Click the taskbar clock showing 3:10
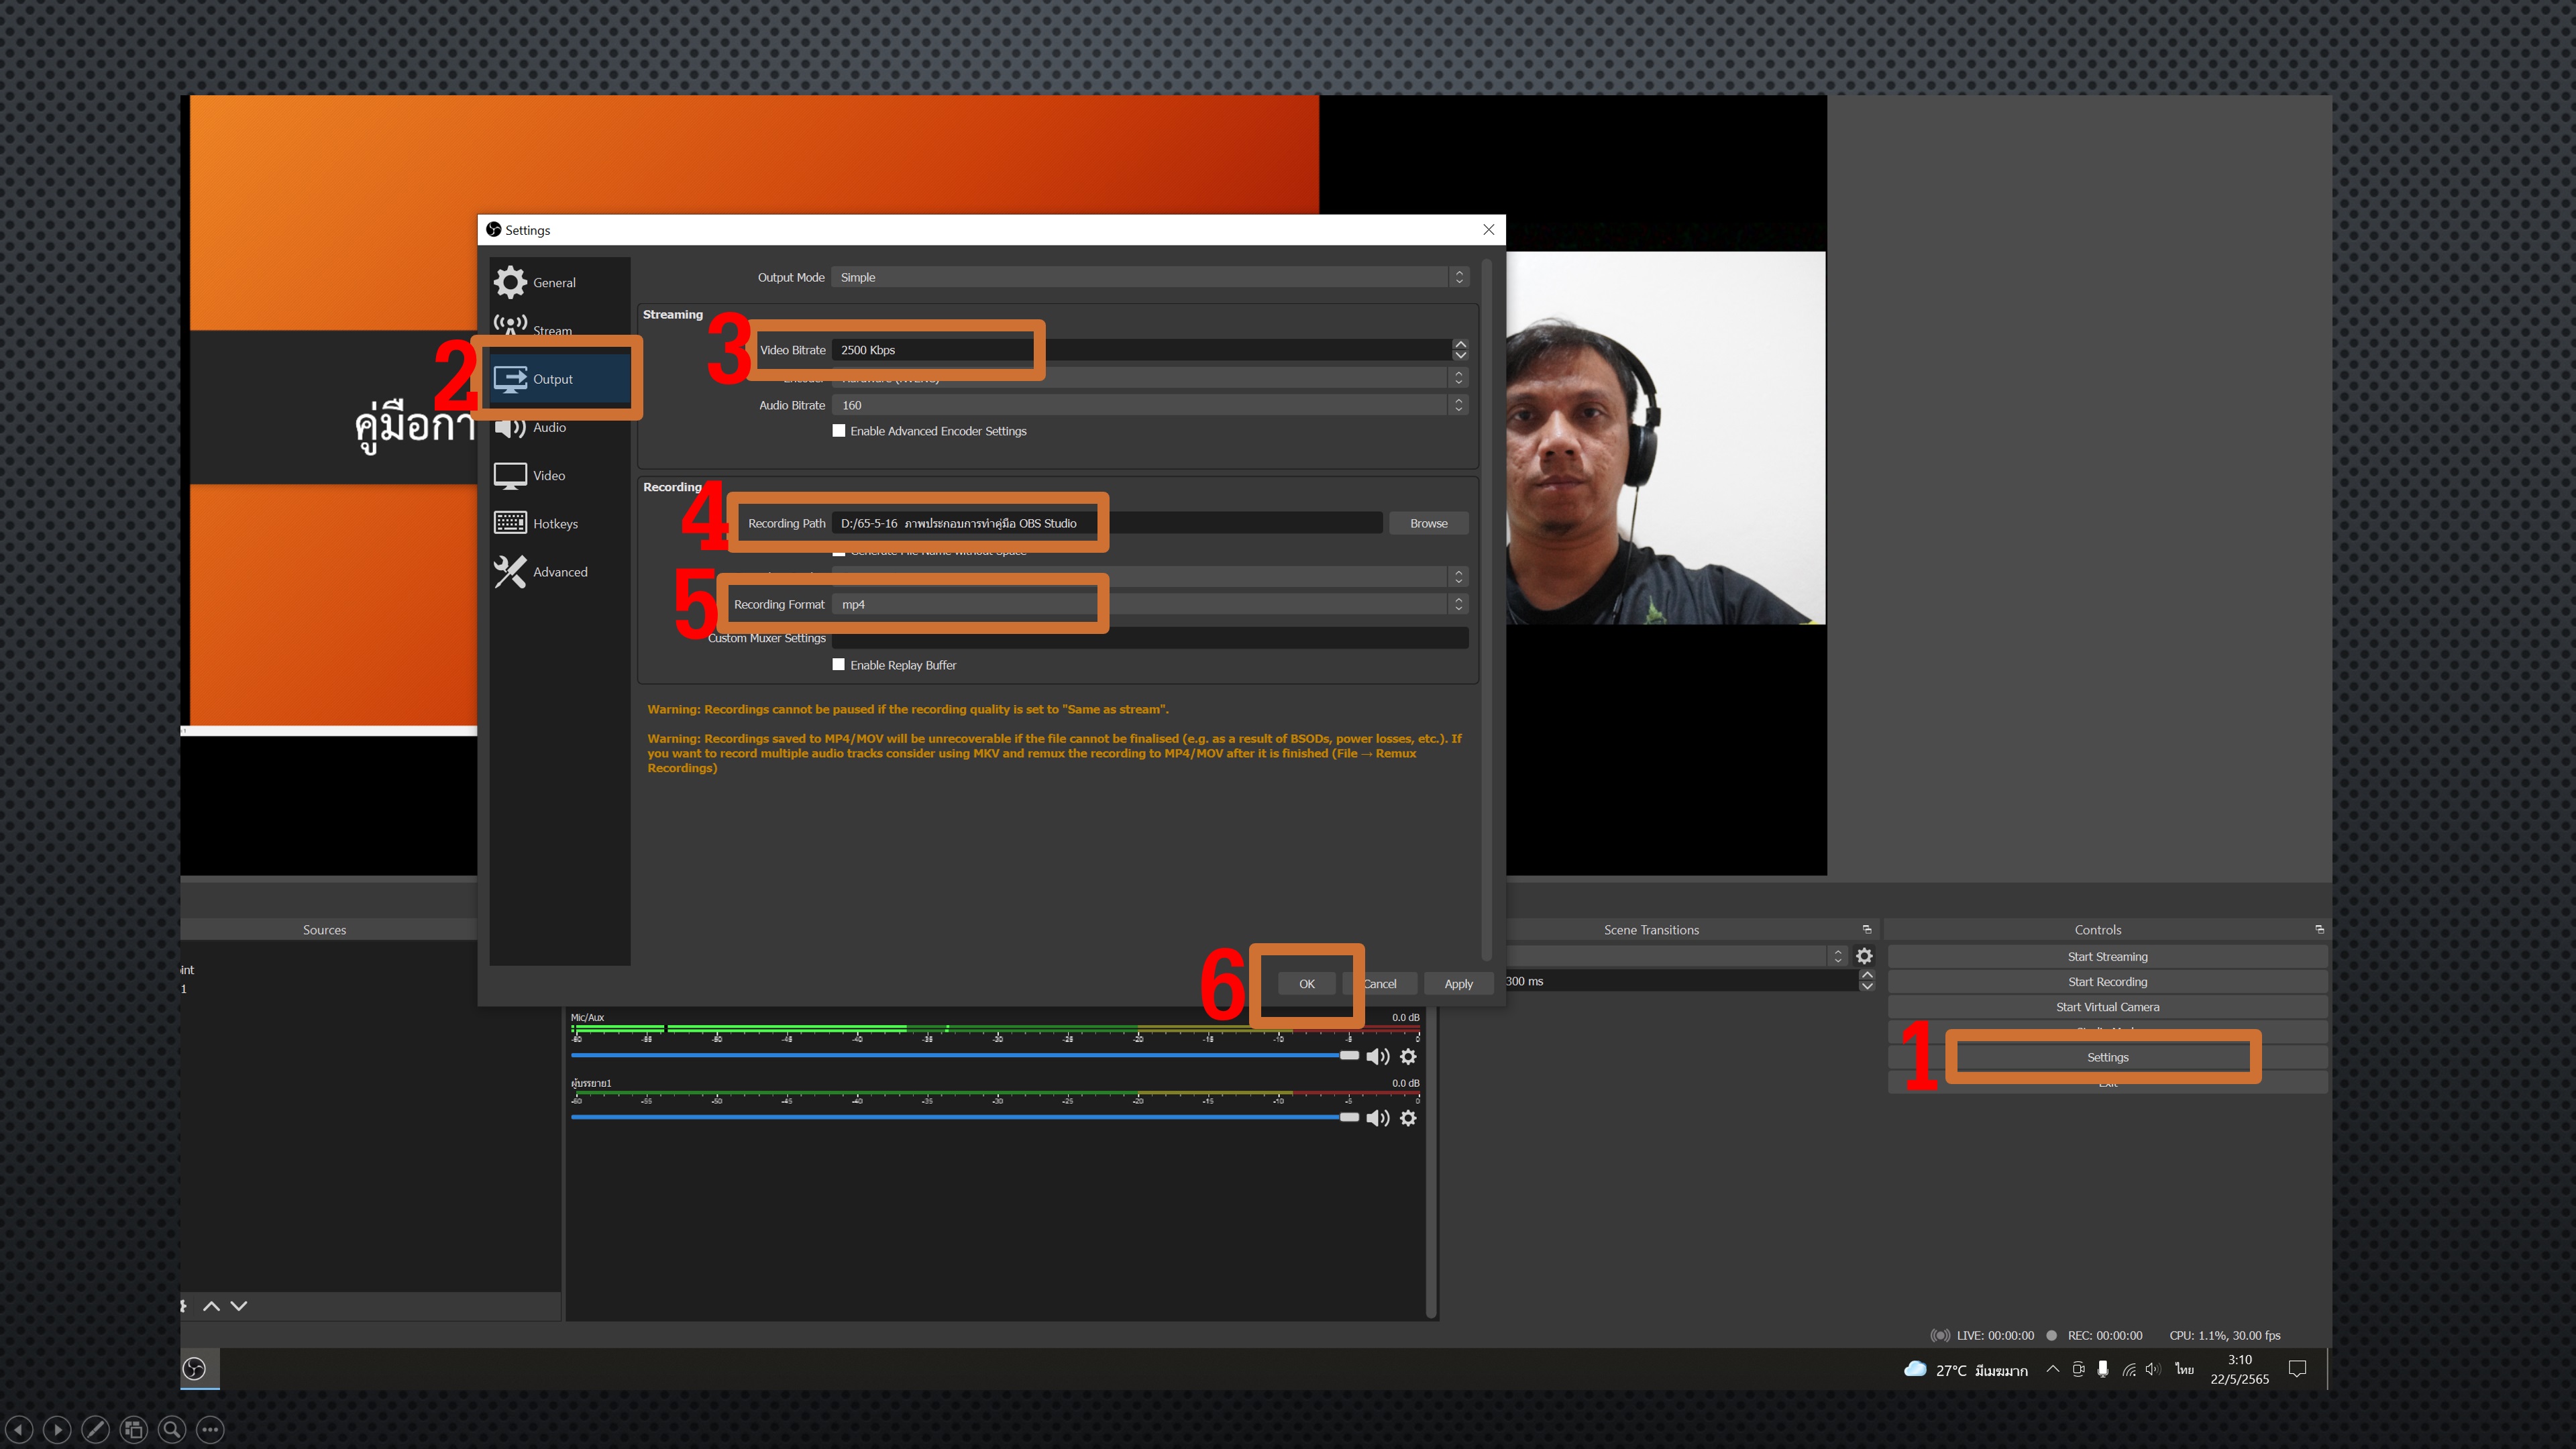The height and width of the screenshot is (1449, 2576). click(x=2239, y=1369)
